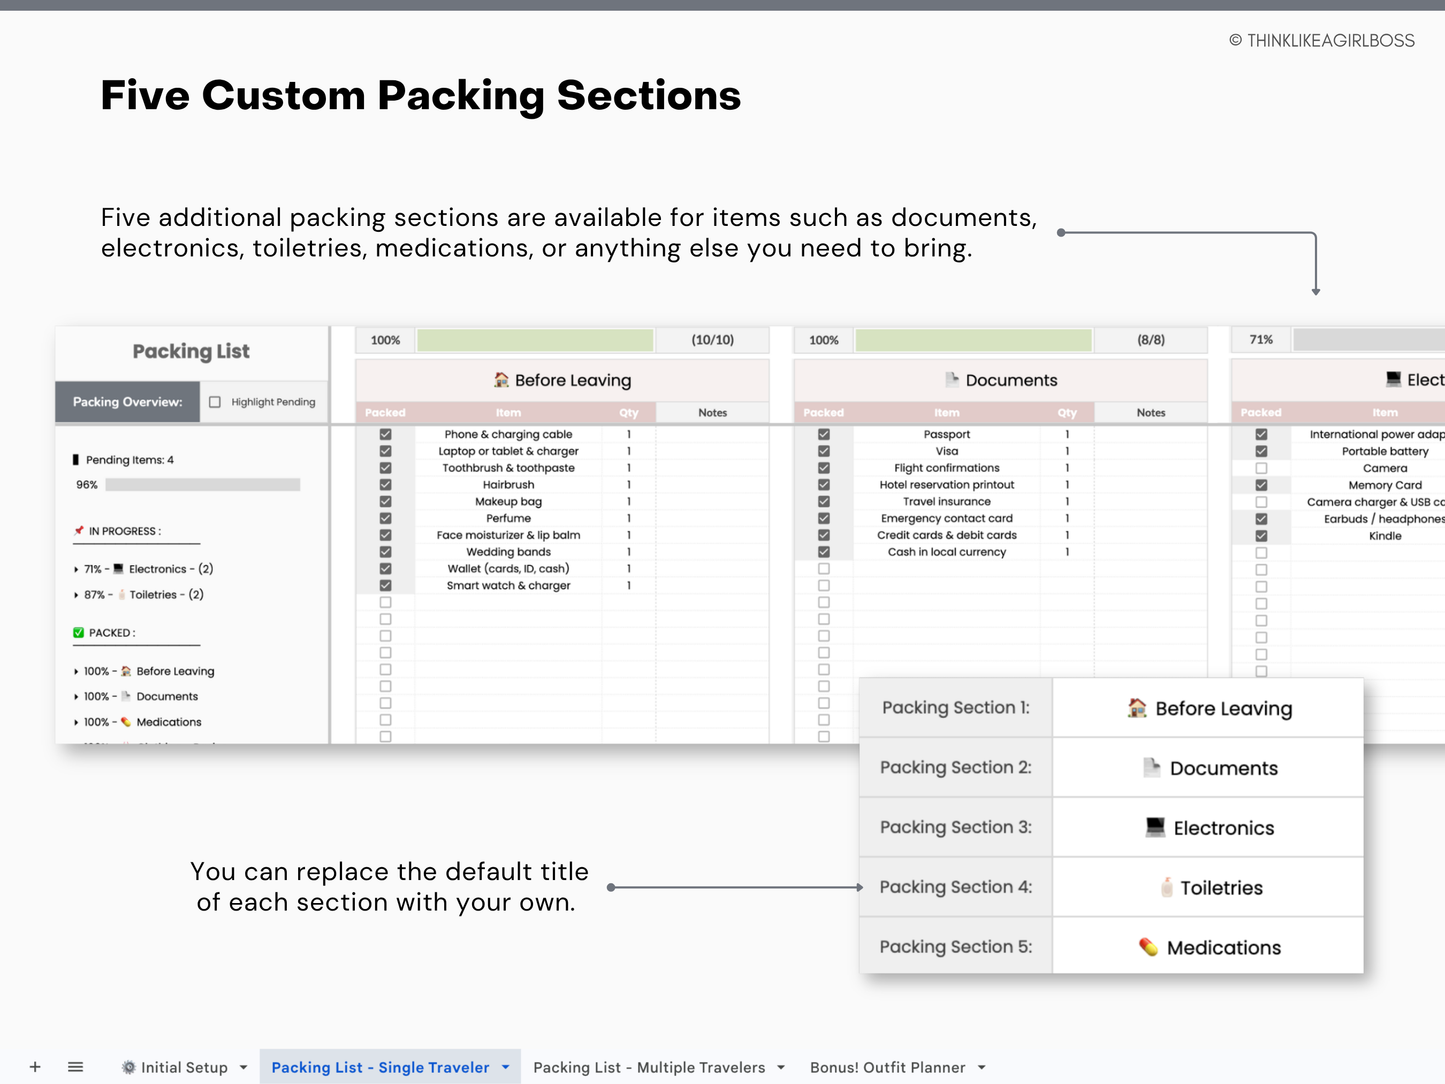Select the Makeup bag item cell
The image size is (1445, 1084).
508,501
